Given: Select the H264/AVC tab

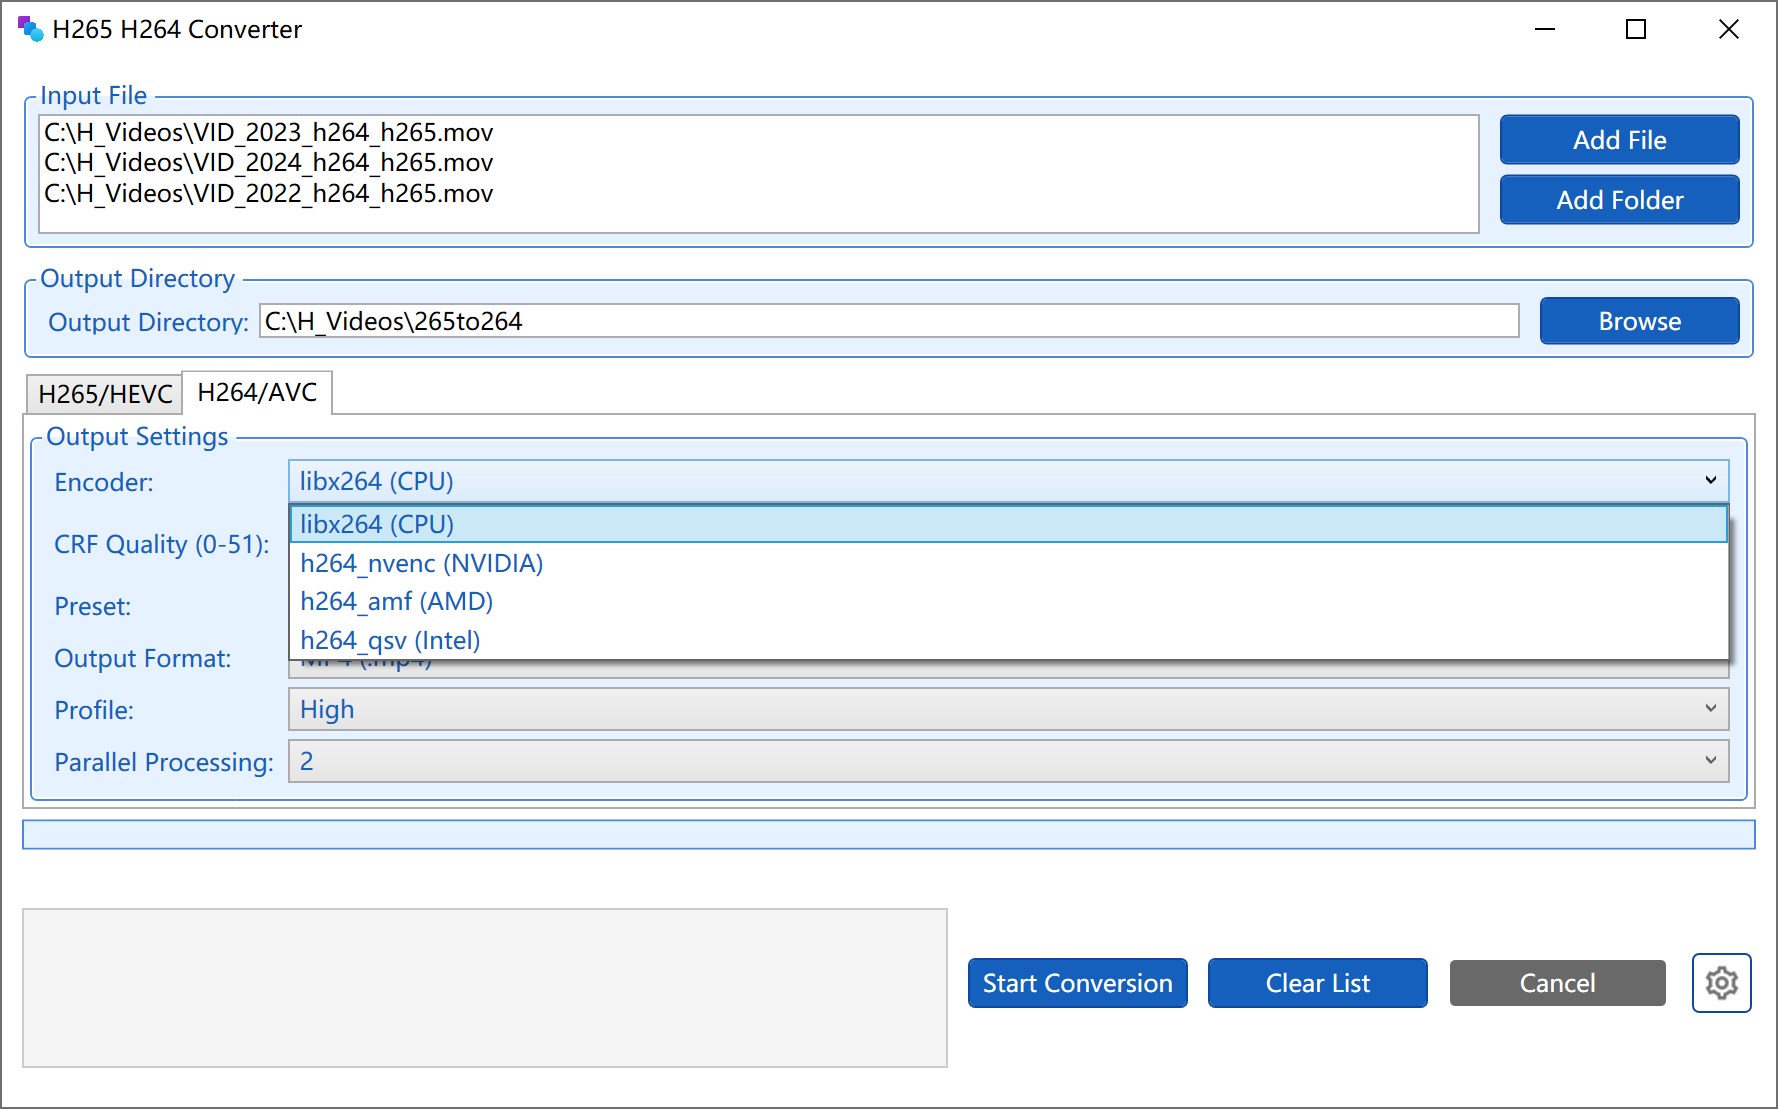Looking at the screenshot, I should pos(257,392).
